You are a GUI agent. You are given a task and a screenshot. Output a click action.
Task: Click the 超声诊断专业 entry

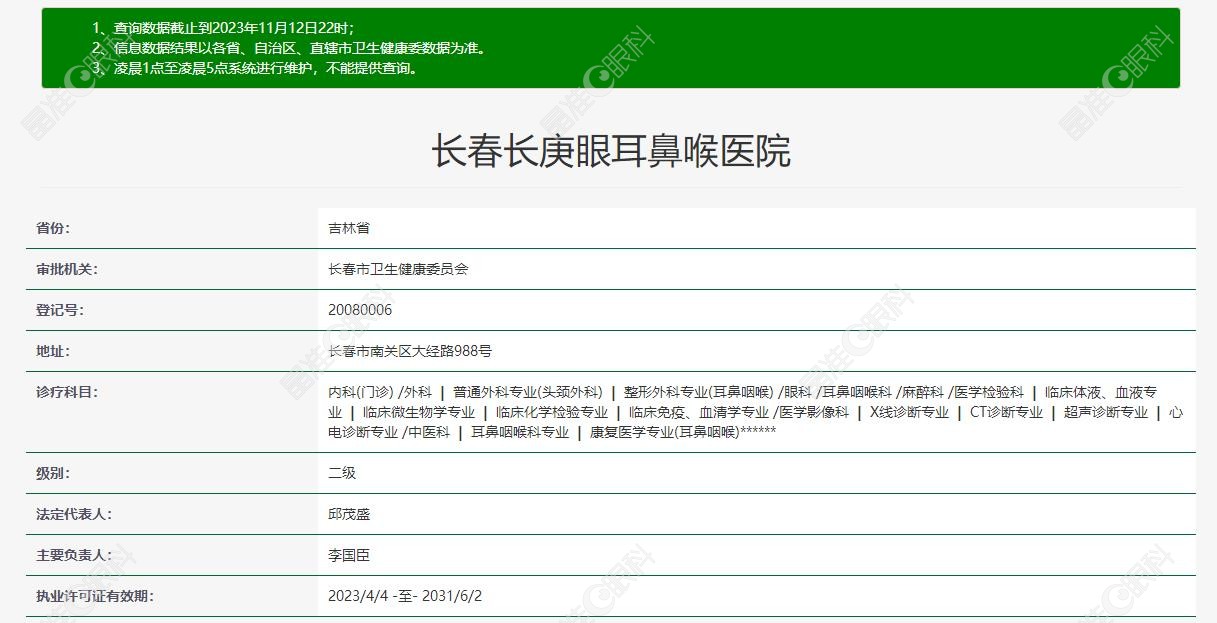tap(1105, 412)
